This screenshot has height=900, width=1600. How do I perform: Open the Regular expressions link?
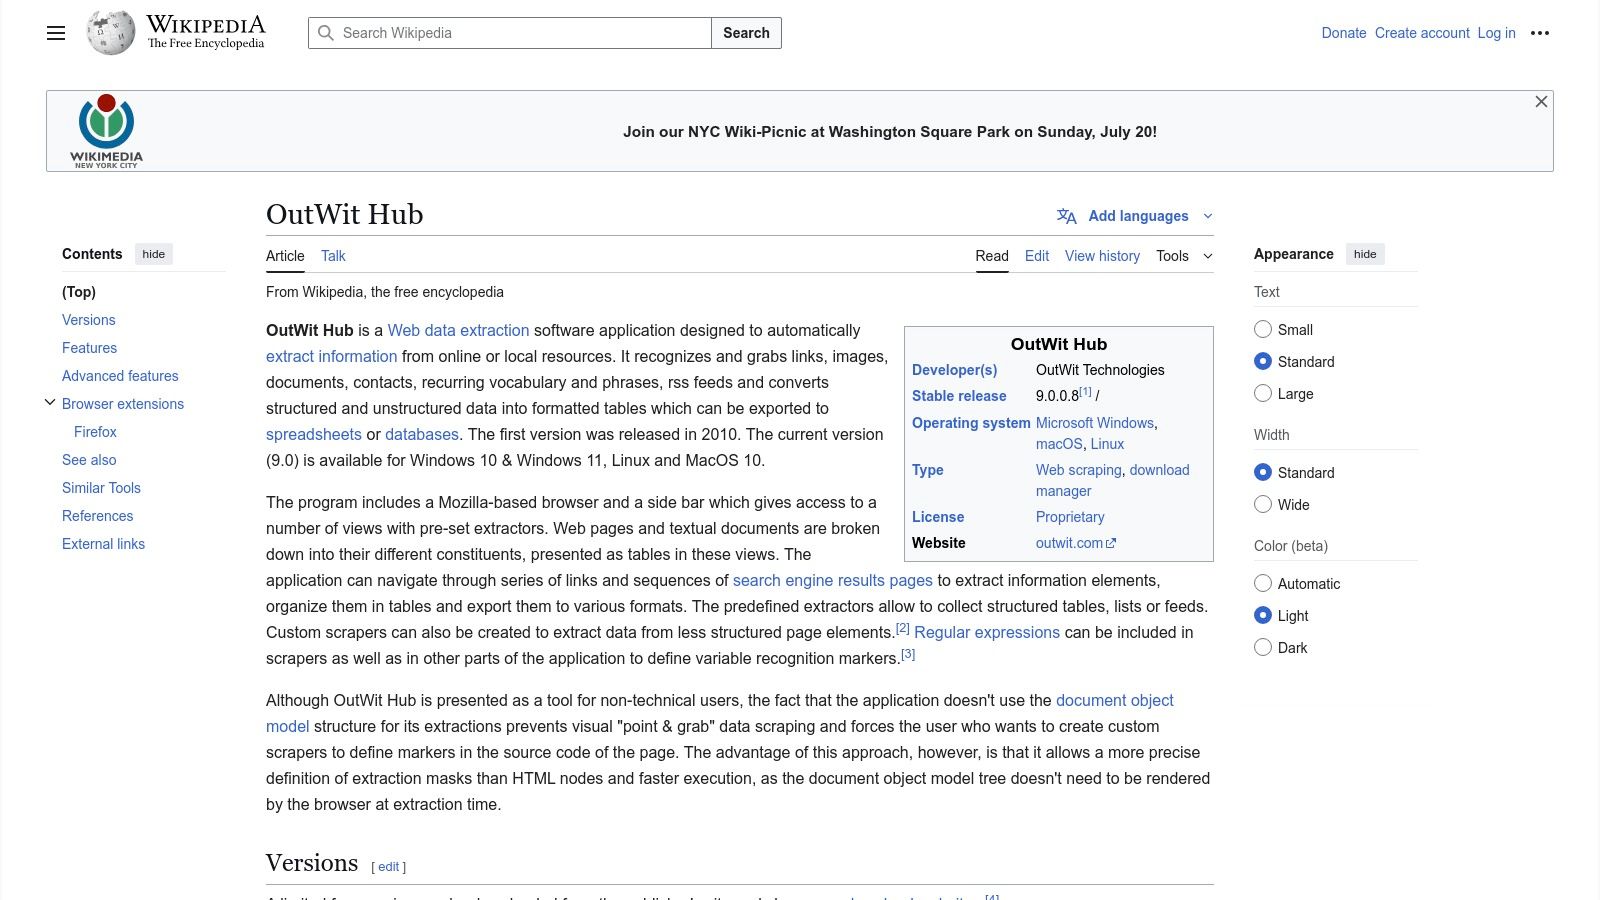pyautogui.click(x=987, y=632)
